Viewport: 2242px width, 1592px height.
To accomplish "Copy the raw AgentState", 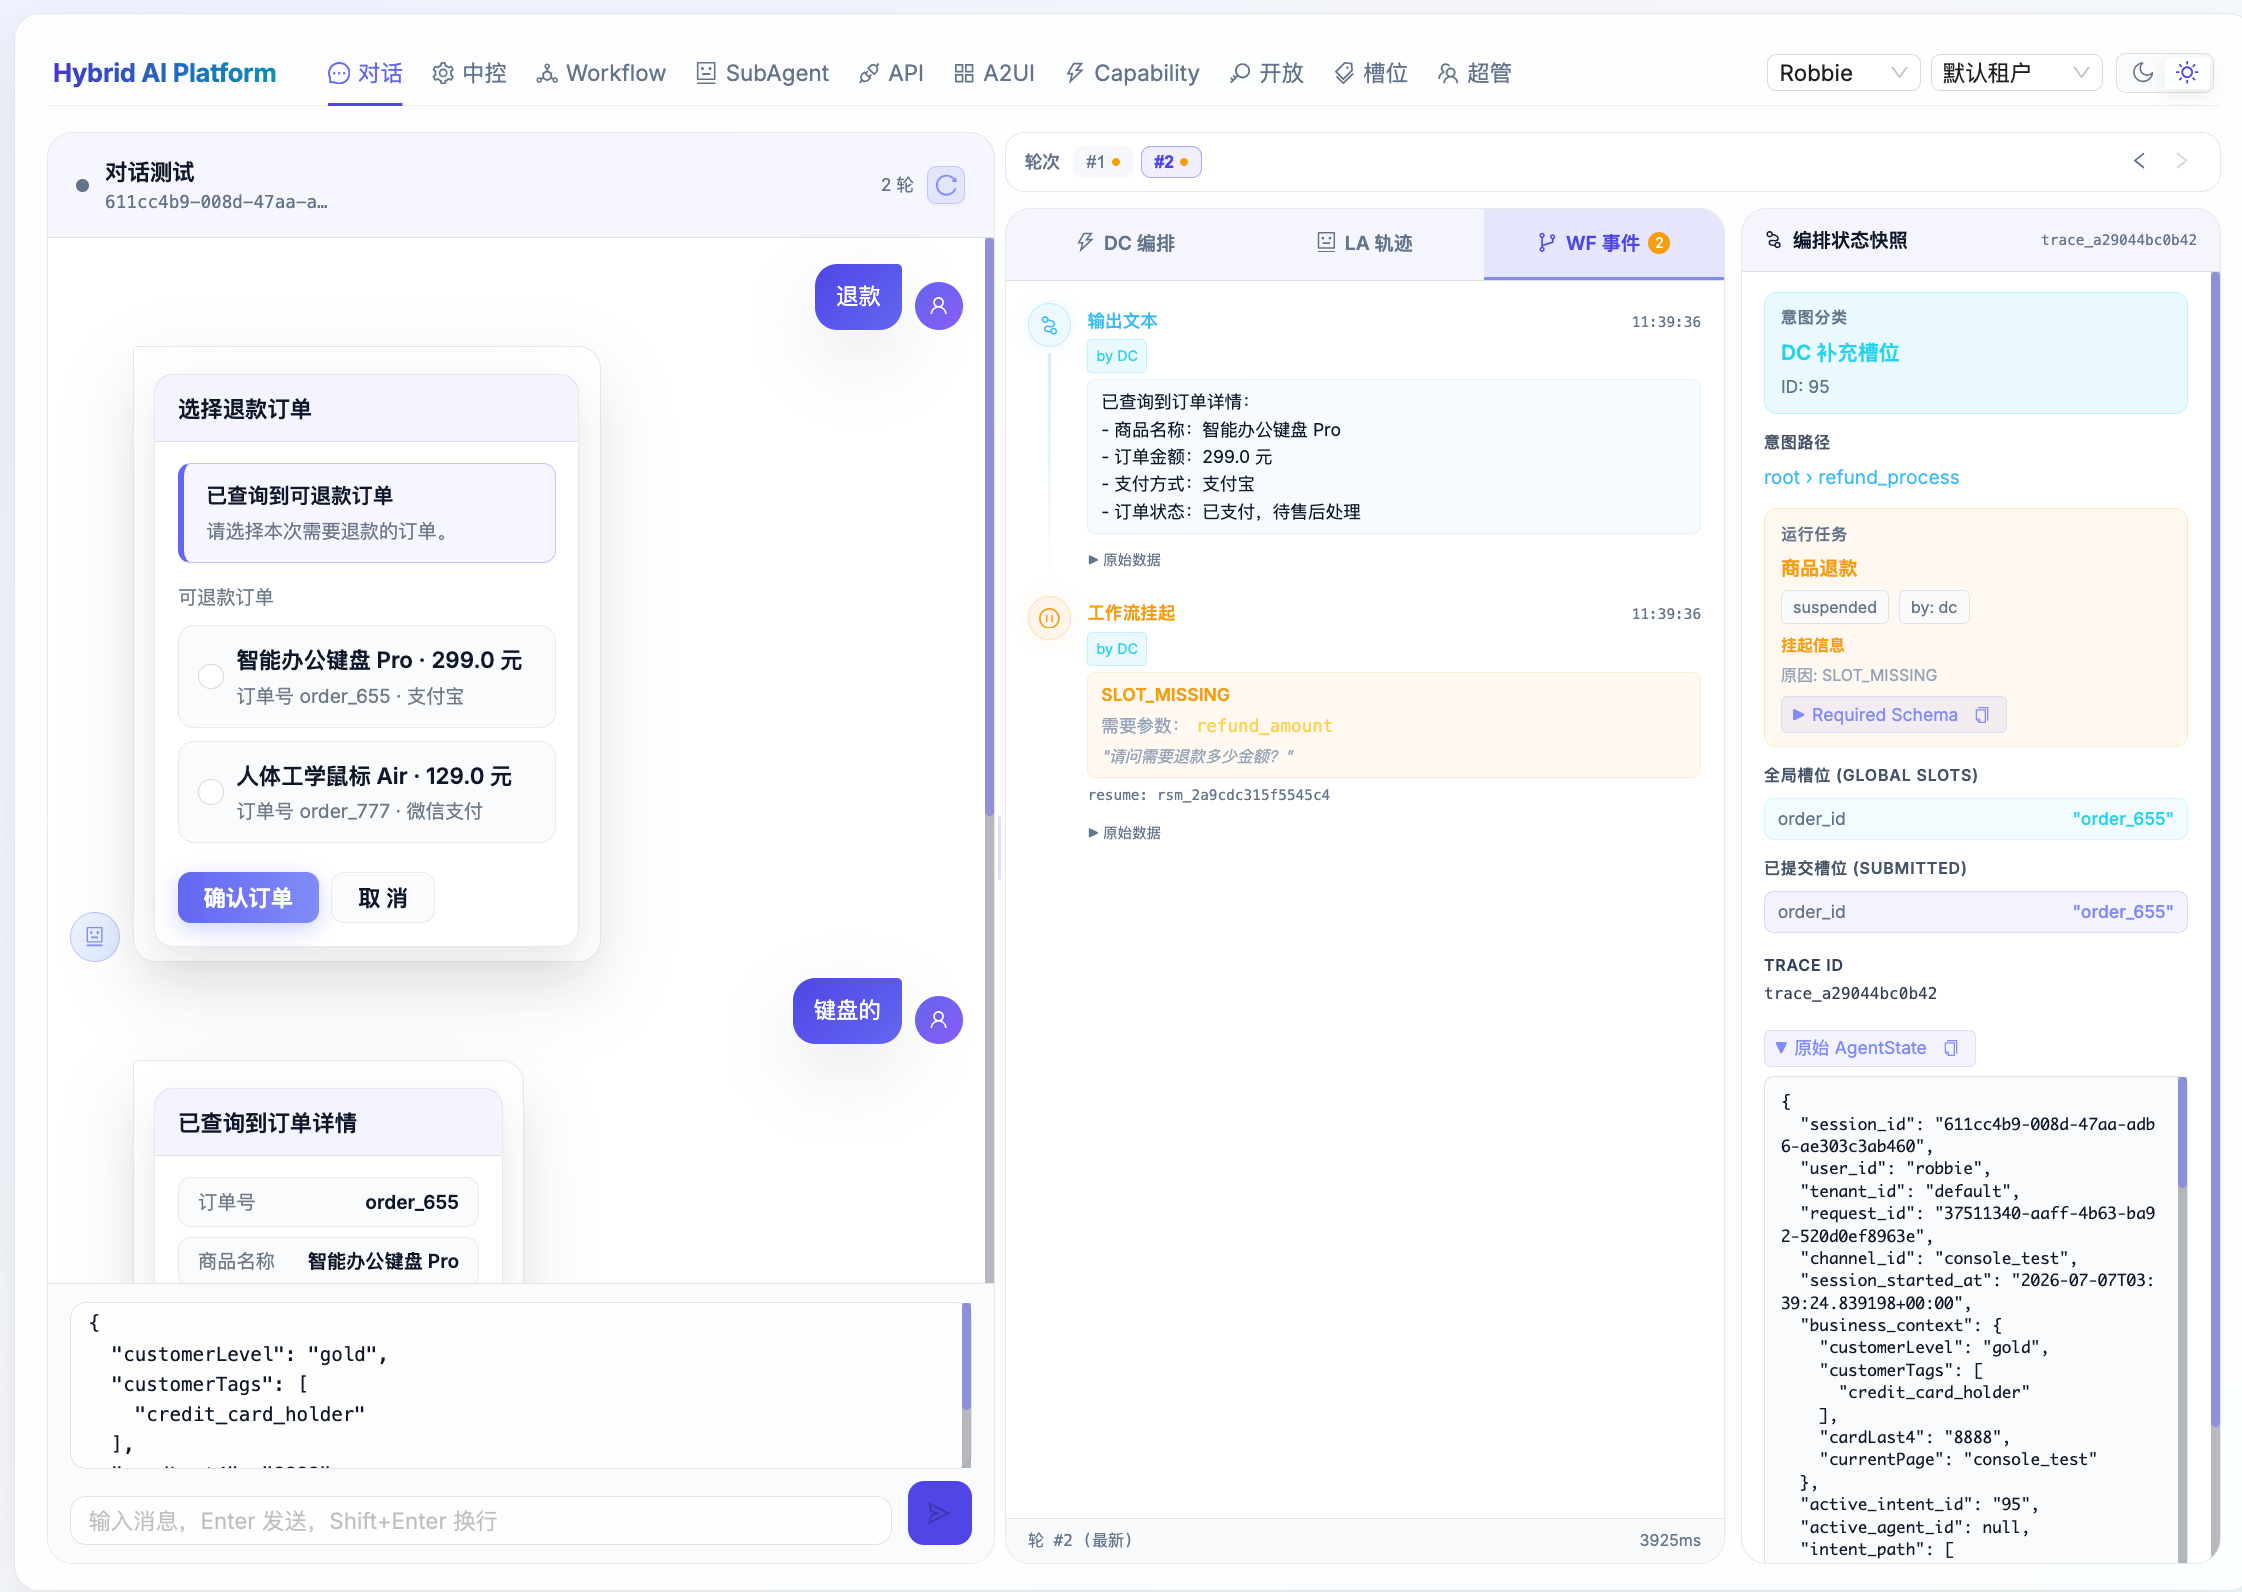I will point(1951,1048).
